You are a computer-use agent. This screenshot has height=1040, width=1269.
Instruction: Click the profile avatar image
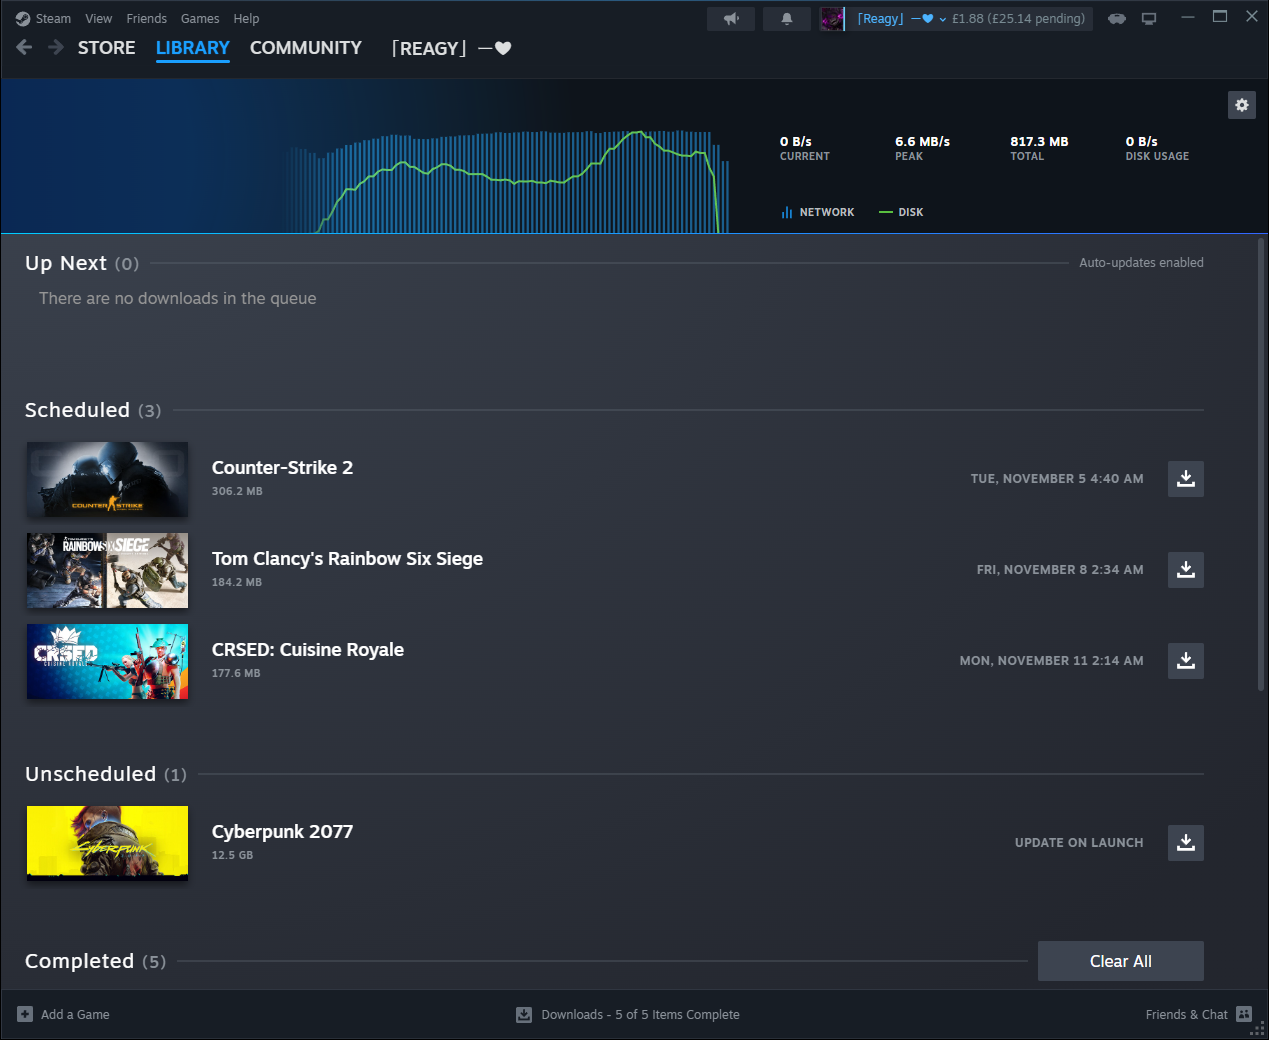(x=832, y=19)
